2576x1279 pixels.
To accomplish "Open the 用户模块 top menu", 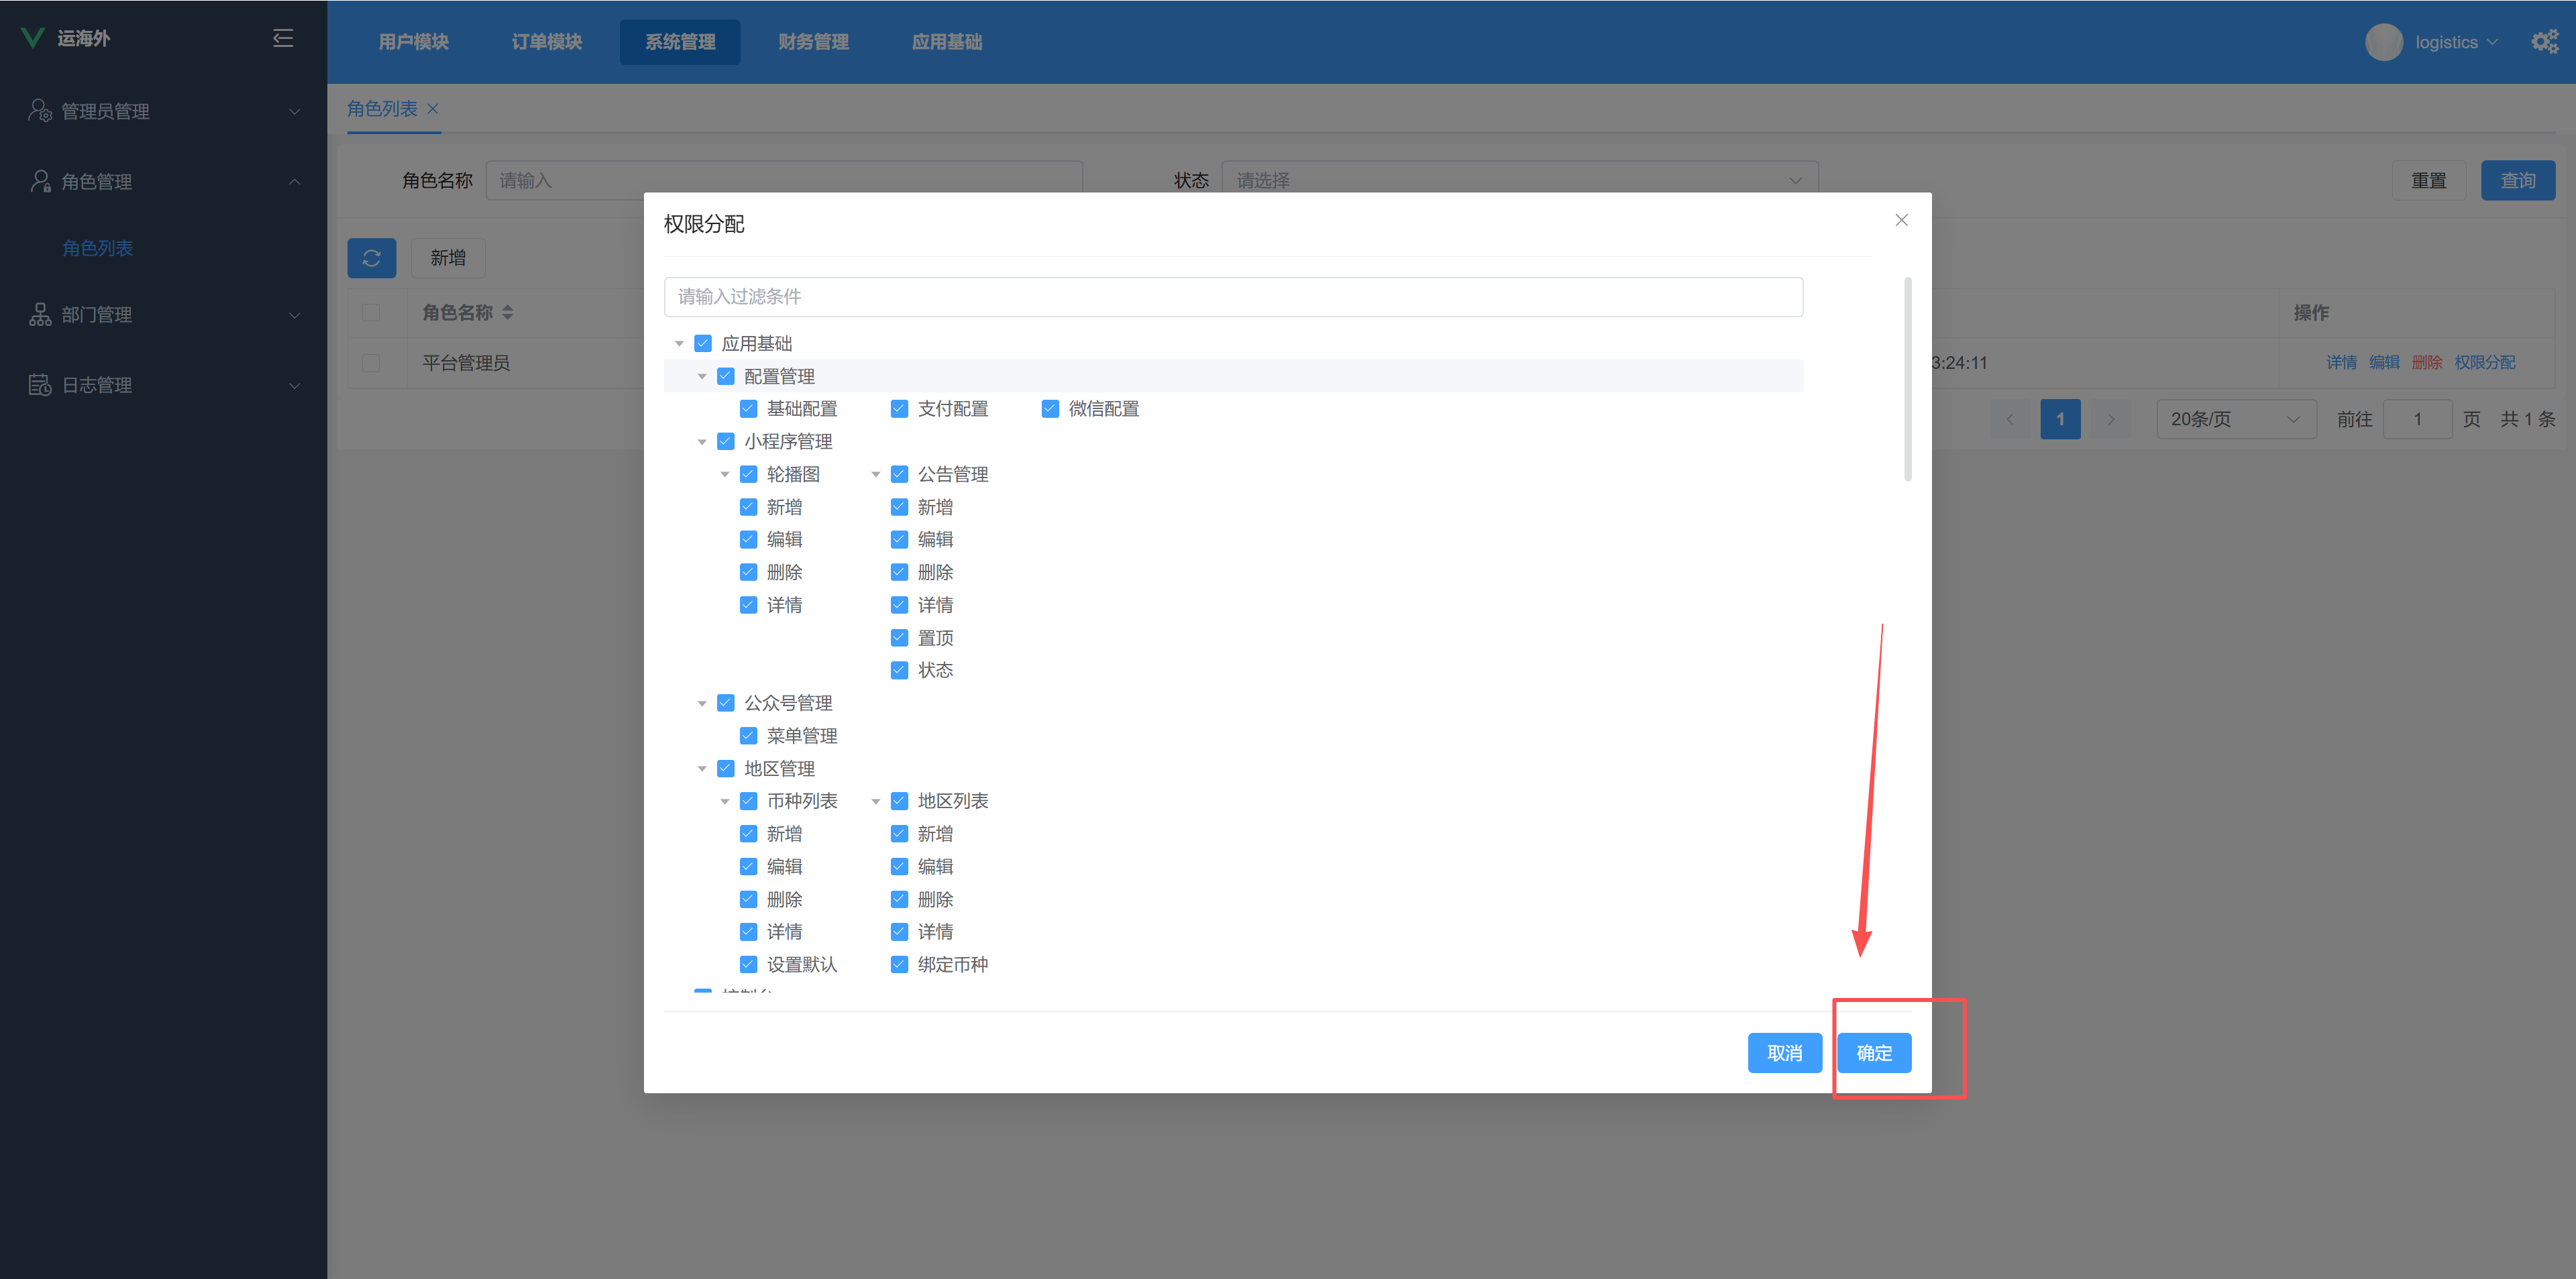I will coord(413,42).
